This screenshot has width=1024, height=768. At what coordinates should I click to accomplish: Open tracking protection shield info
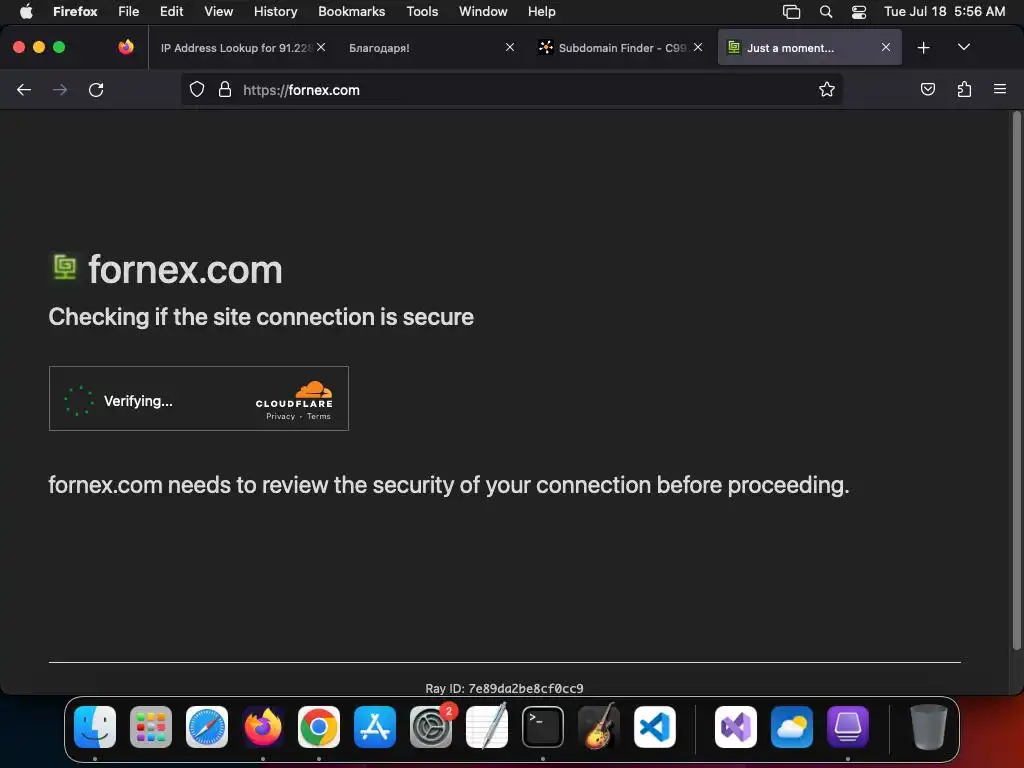[x=197, y=89]
